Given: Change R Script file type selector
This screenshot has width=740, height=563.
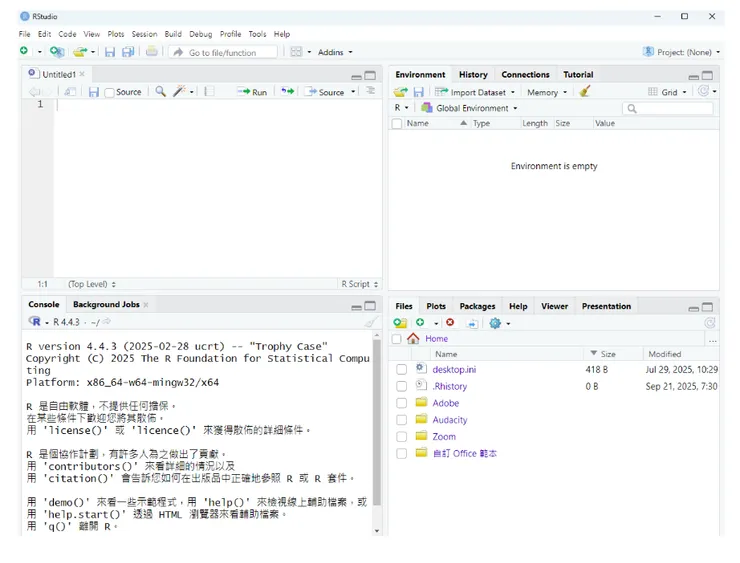Looking at the screenshot, I should click(x=360, y=284).
